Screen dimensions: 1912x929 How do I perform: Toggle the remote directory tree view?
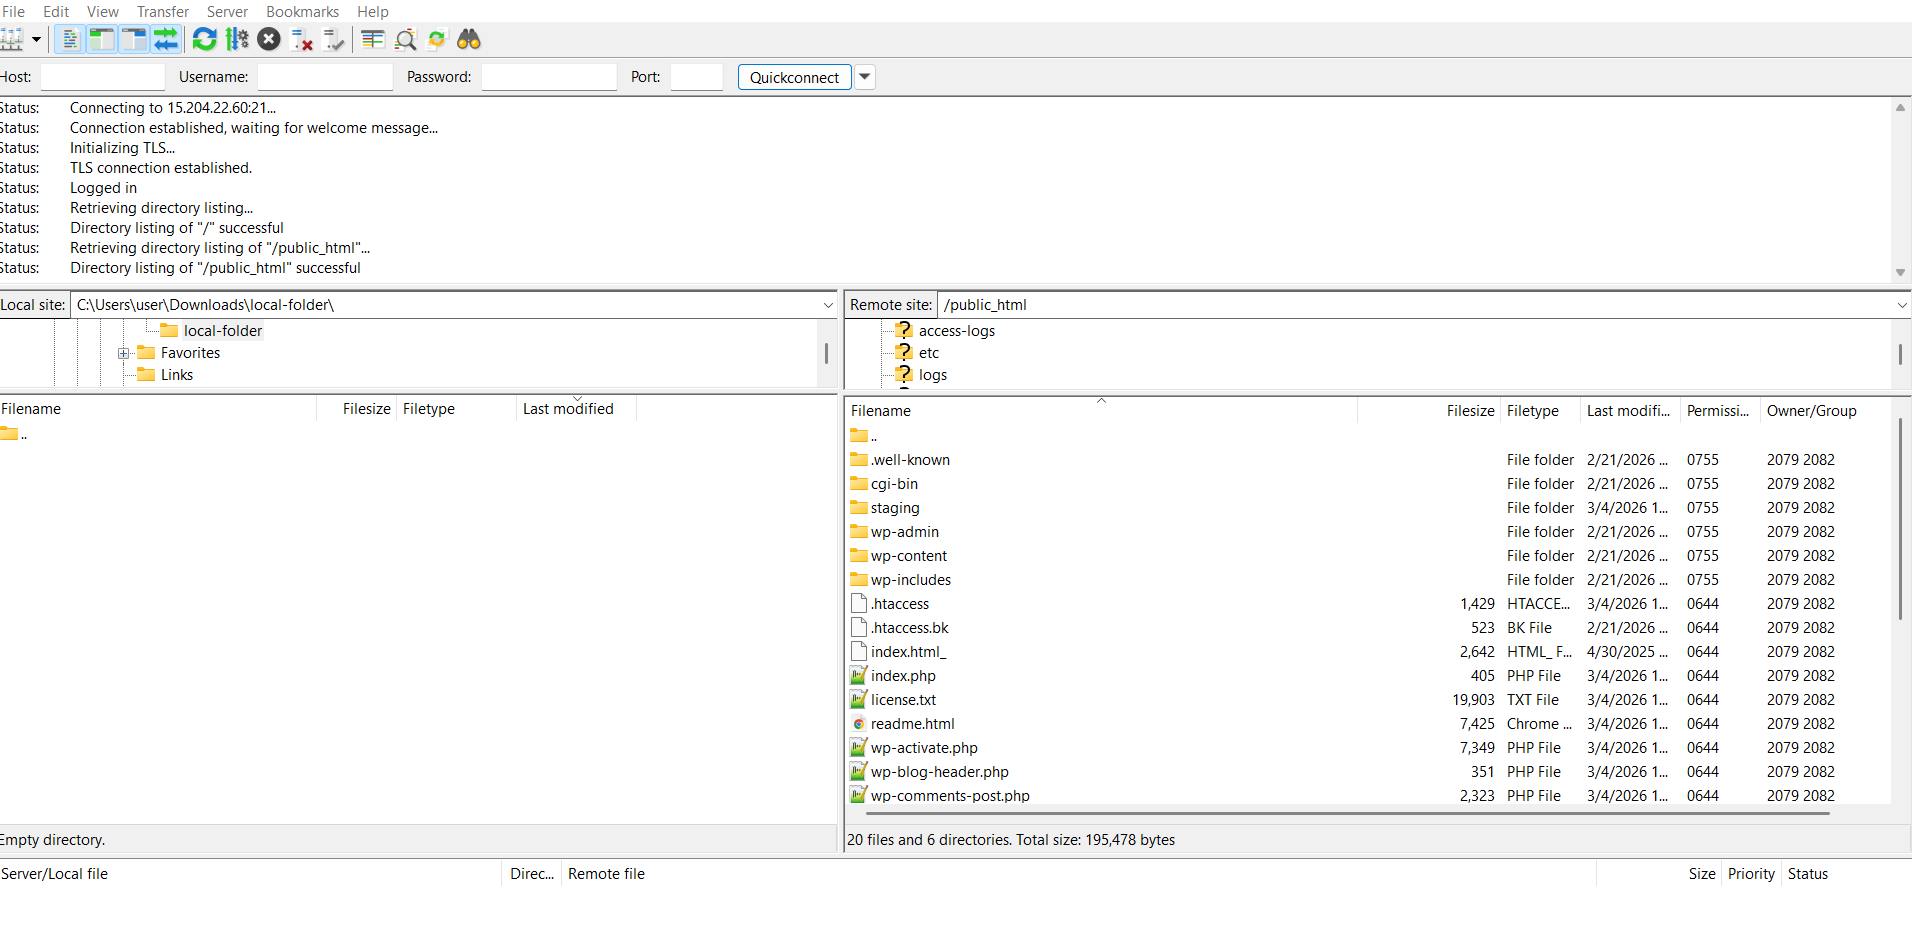tap(133, 39)
